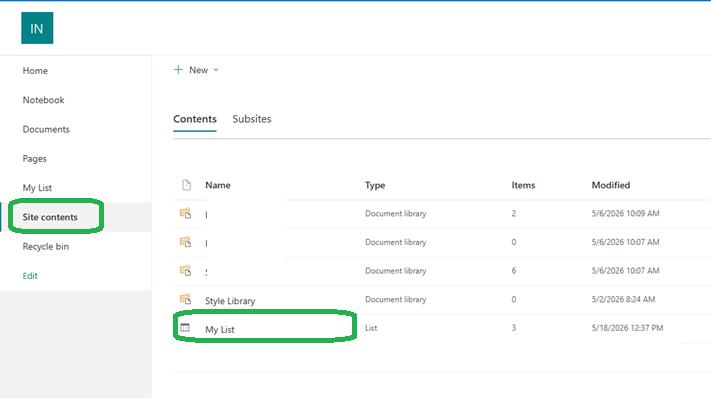Open My List in the left navigation
The image size is (711, 398).
pyautogui.click(x=37, y=188)
